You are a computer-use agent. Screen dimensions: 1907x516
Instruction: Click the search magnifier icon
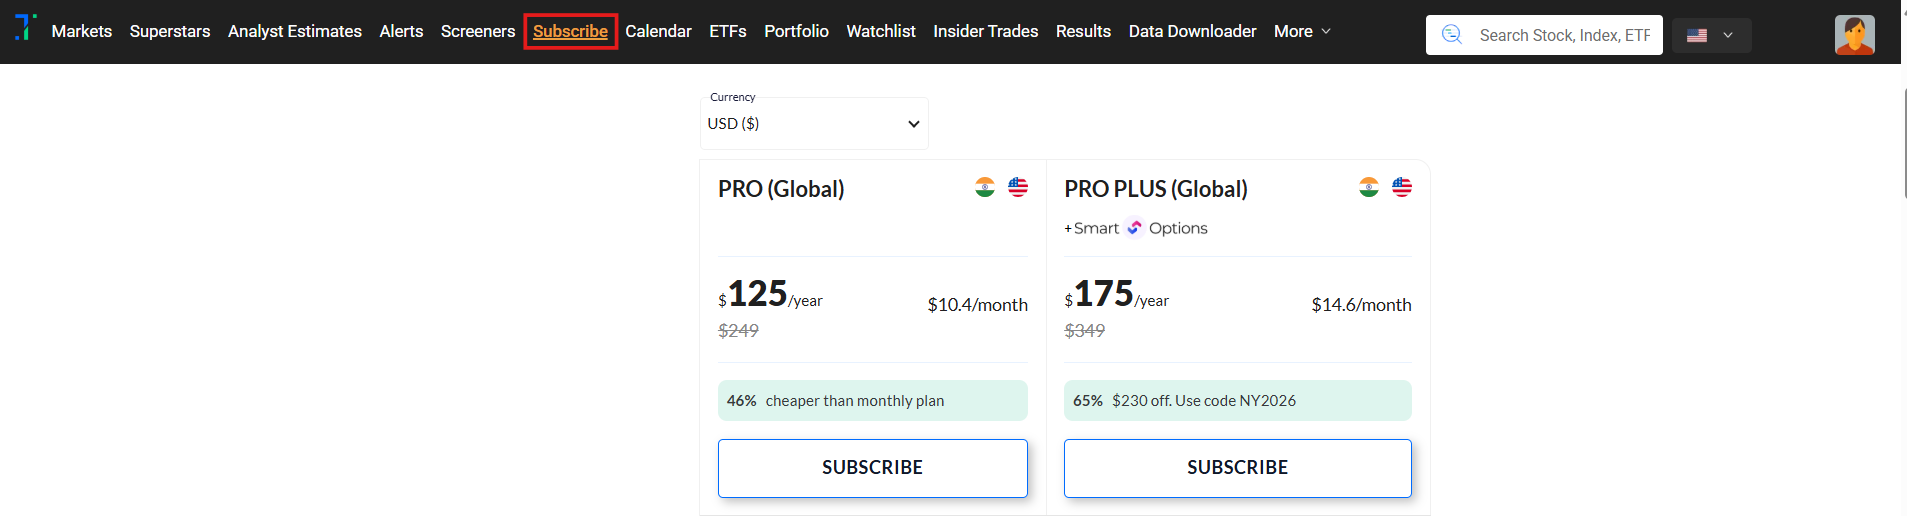1452,35
